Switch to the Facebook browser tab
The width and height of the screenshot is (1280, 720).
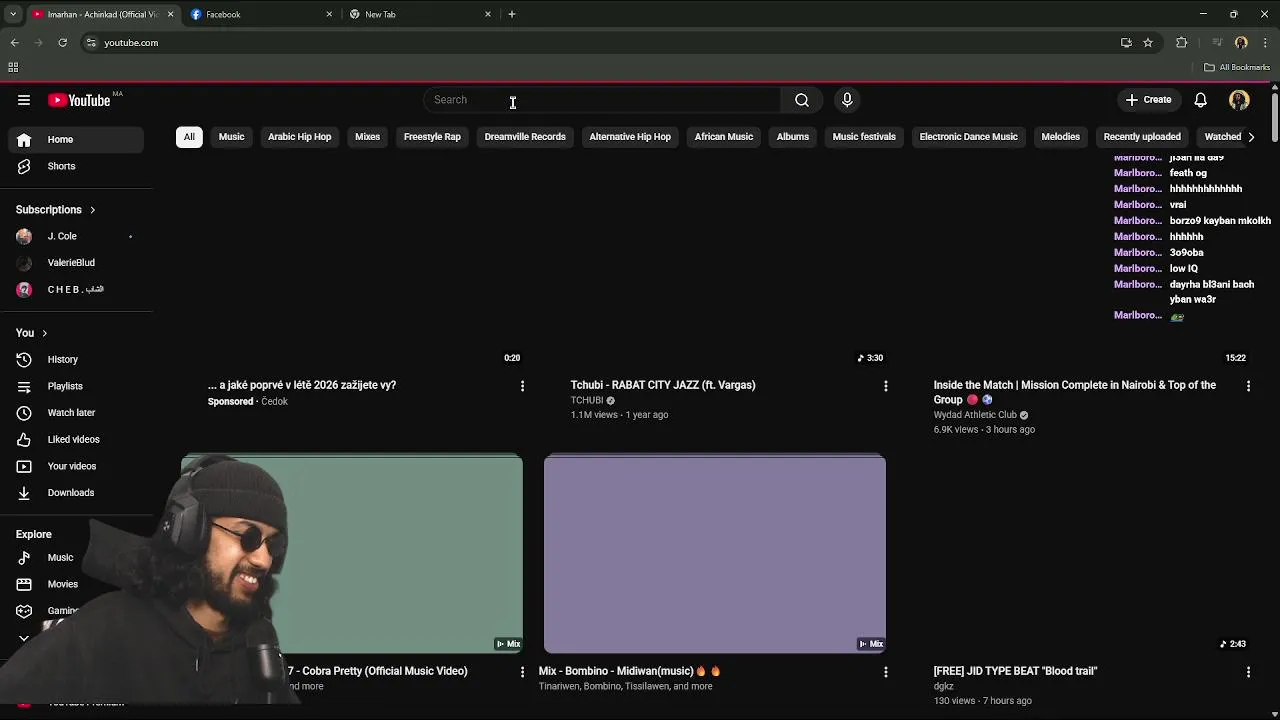(x=260, y=14)
